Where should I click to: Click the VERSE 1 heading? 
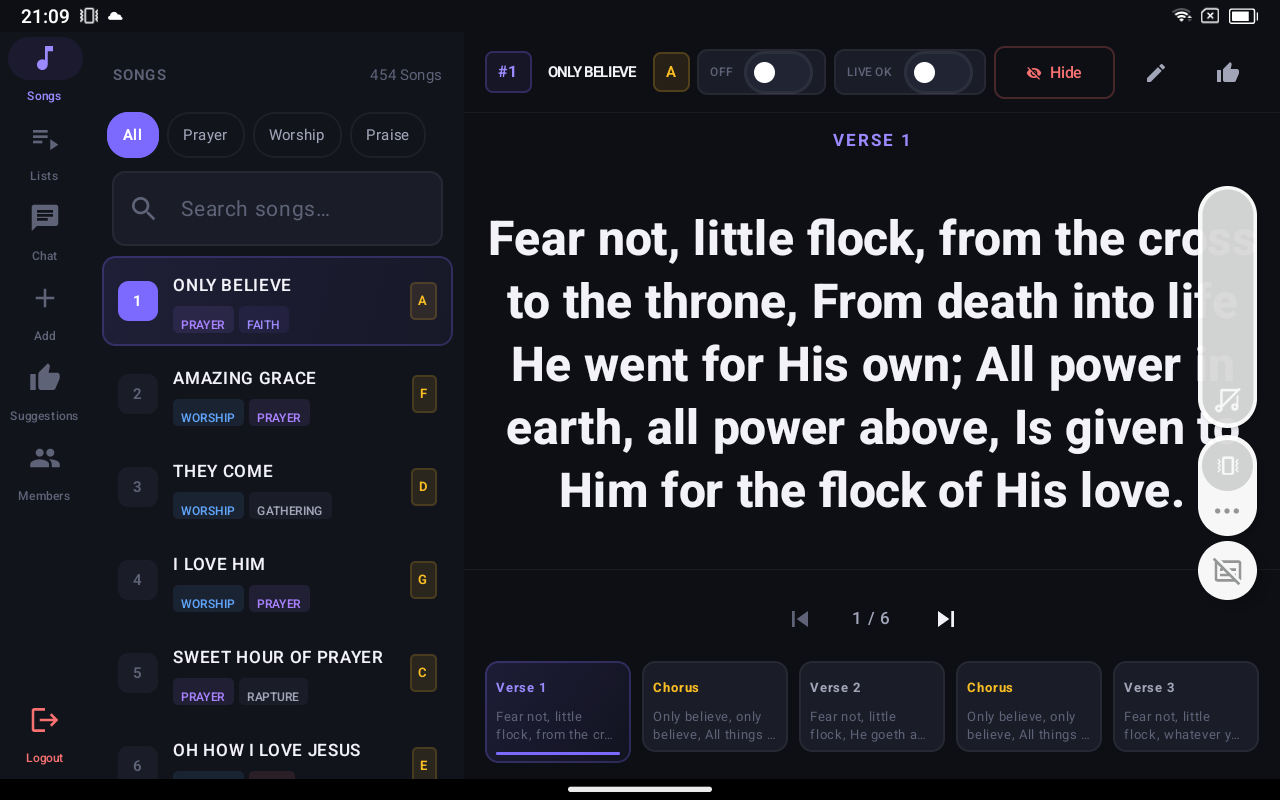(x=872, y=140)
